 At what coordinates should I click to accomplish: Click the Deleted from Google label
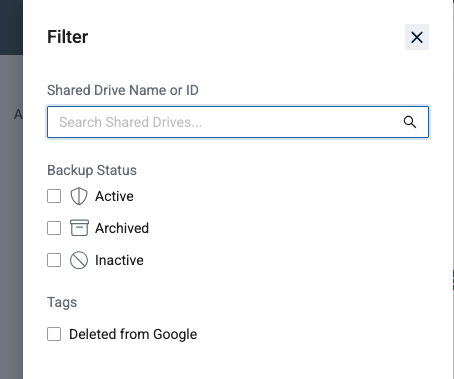(133, 334)
